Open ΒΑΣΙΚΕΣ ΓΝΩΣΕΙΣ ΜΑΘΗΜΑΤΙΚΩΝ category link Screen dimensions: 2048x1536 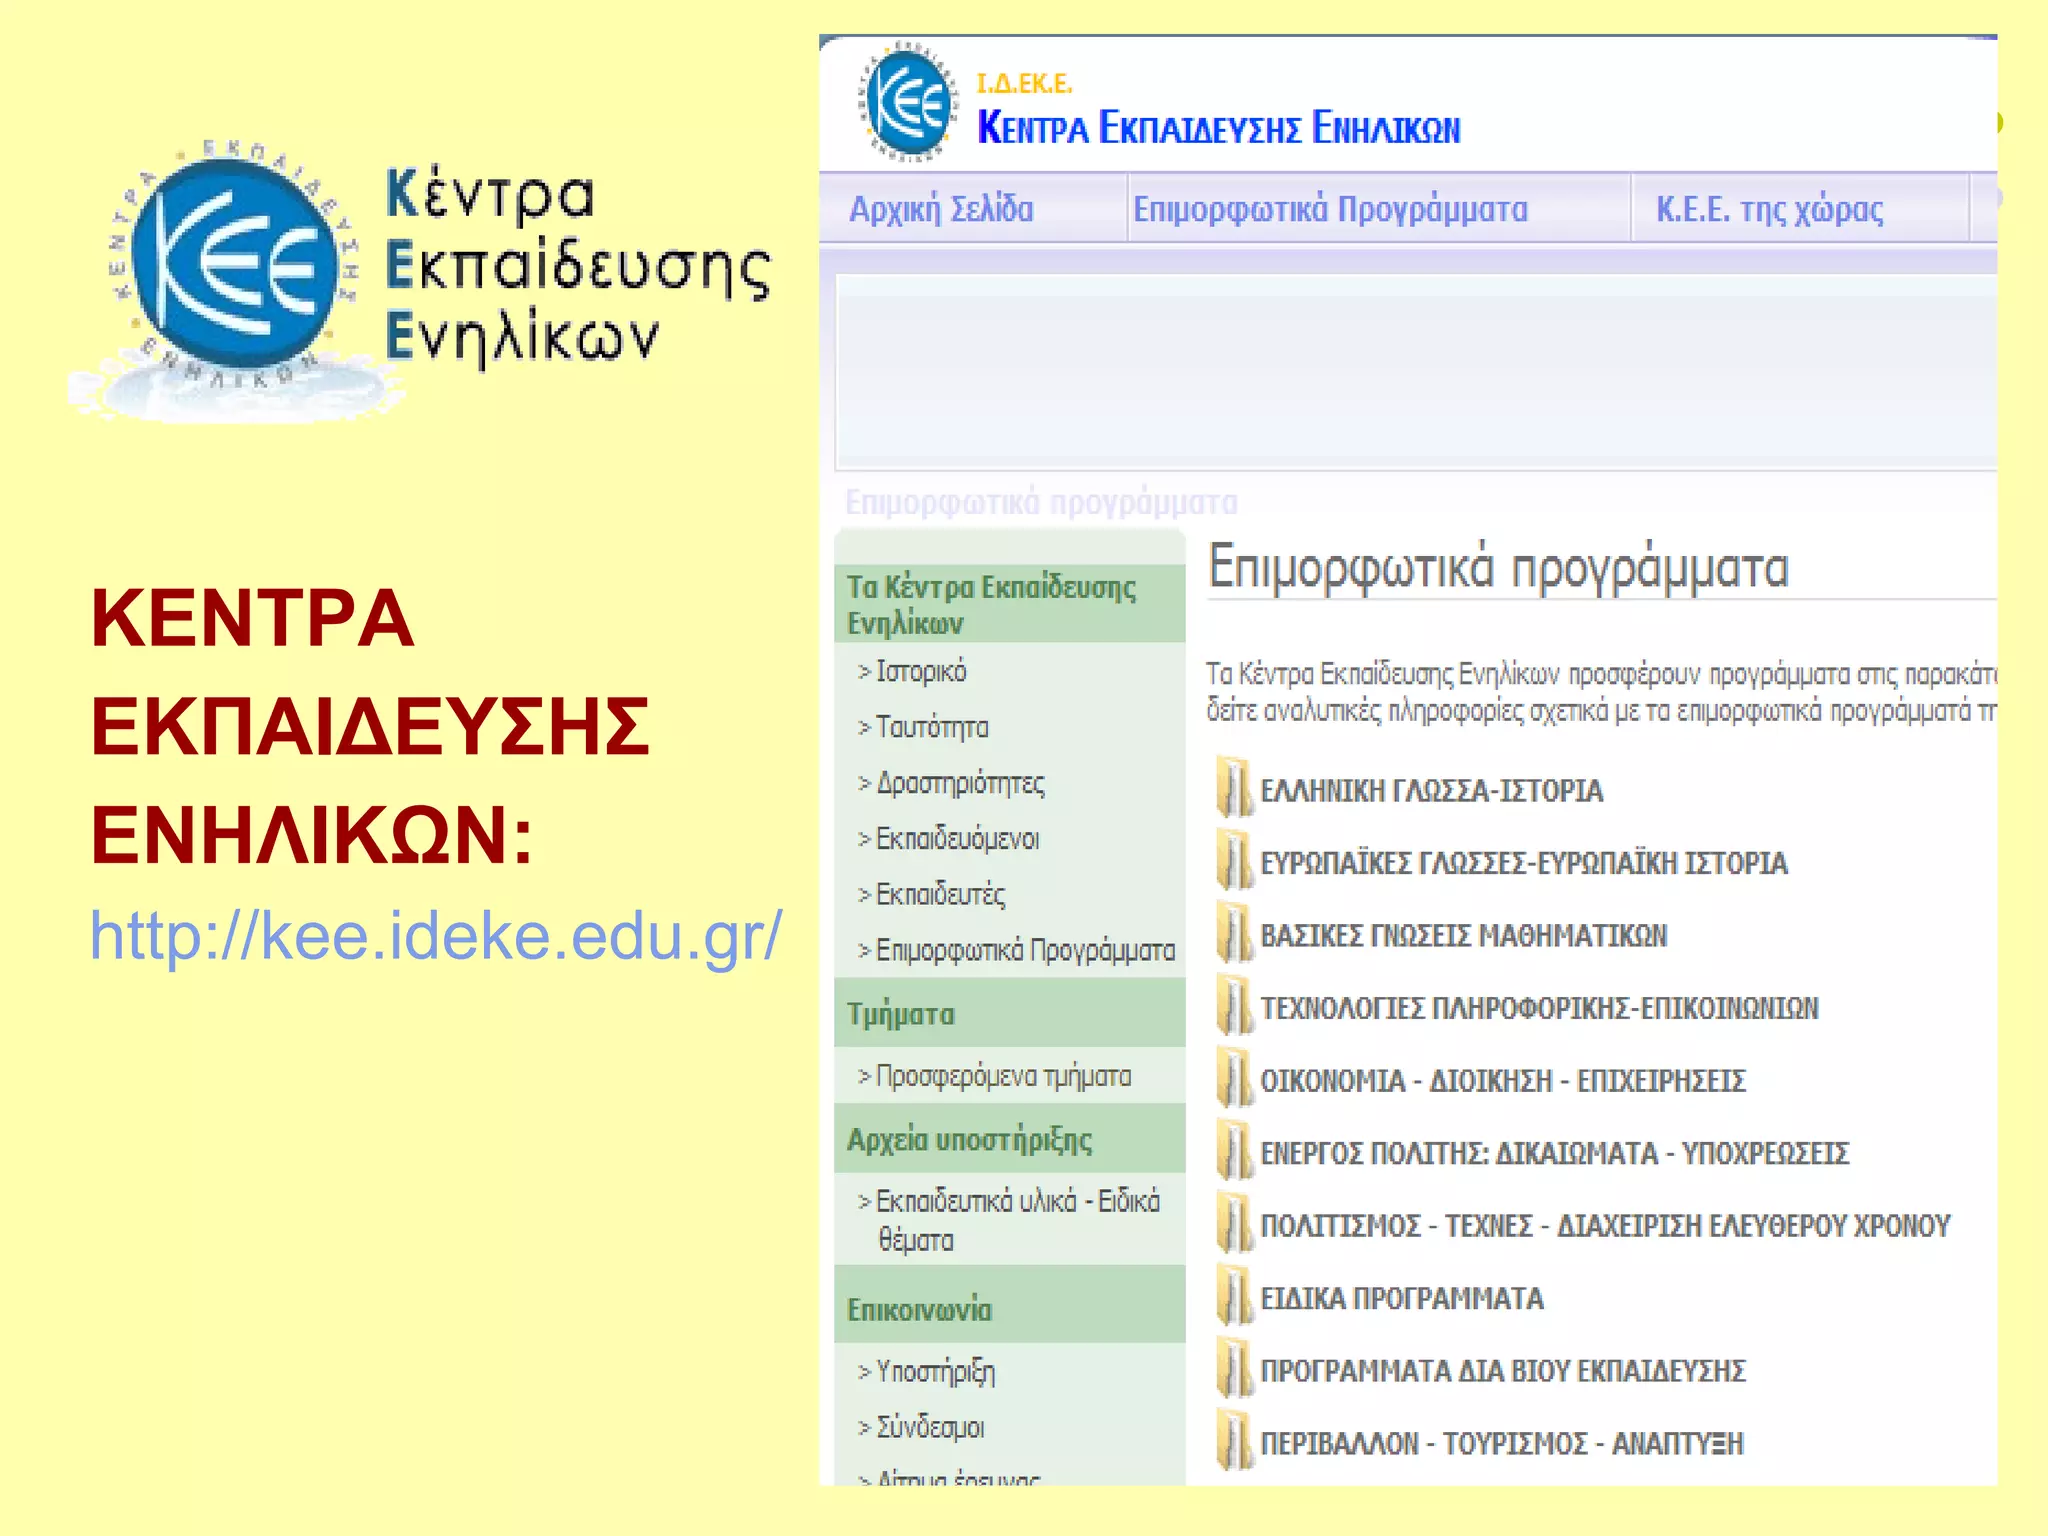tap(1463, 936)
